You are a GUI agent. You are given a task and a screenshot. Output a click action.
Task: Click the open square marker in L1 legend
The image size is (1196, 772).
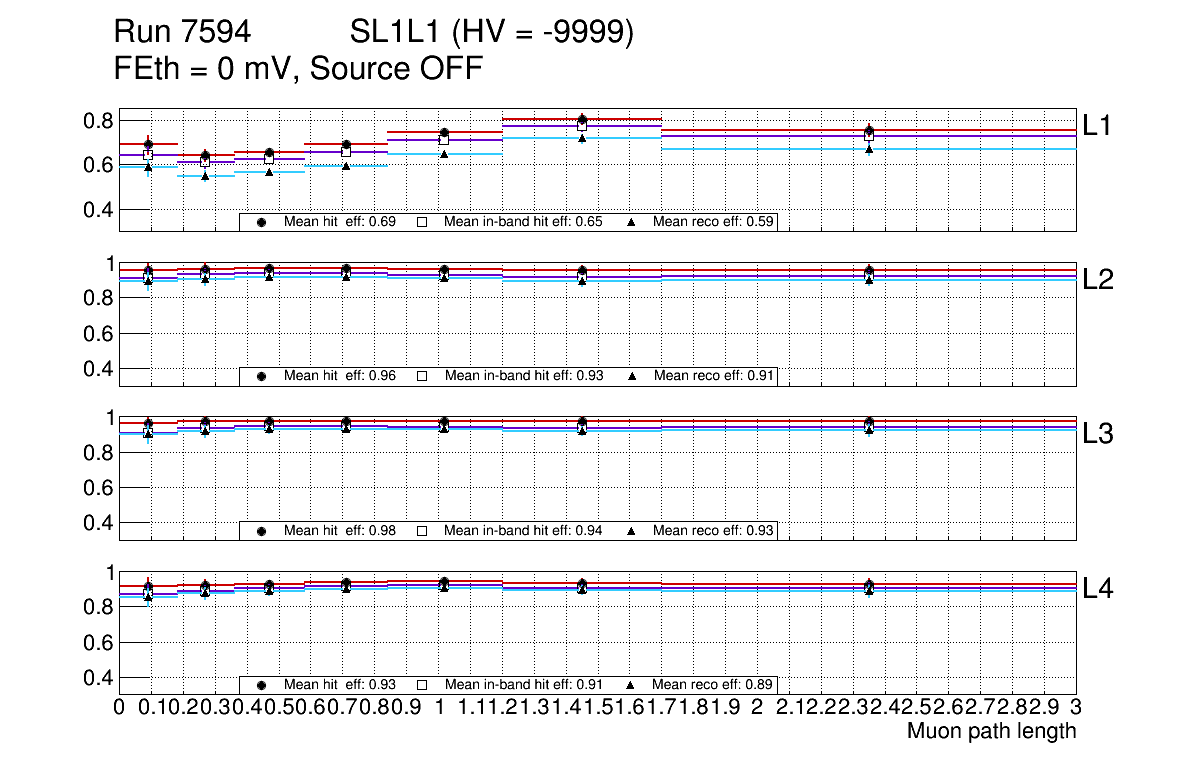pos(422,222)
